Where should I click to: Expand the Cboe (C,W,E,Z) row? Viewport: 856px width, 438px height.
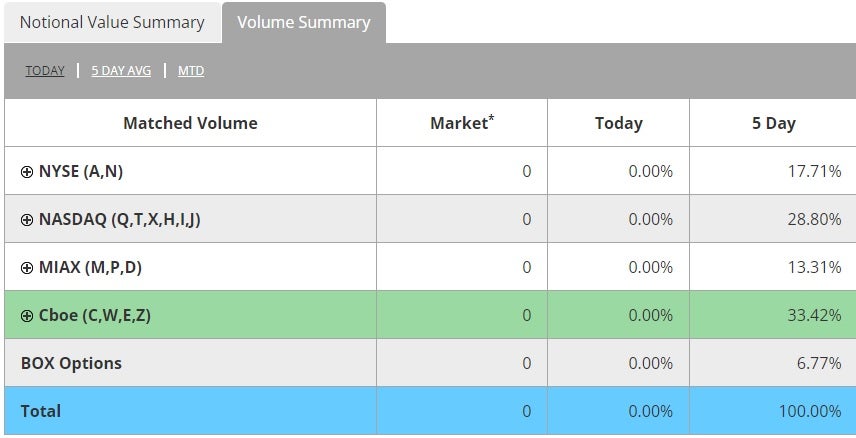click(27, 316)
